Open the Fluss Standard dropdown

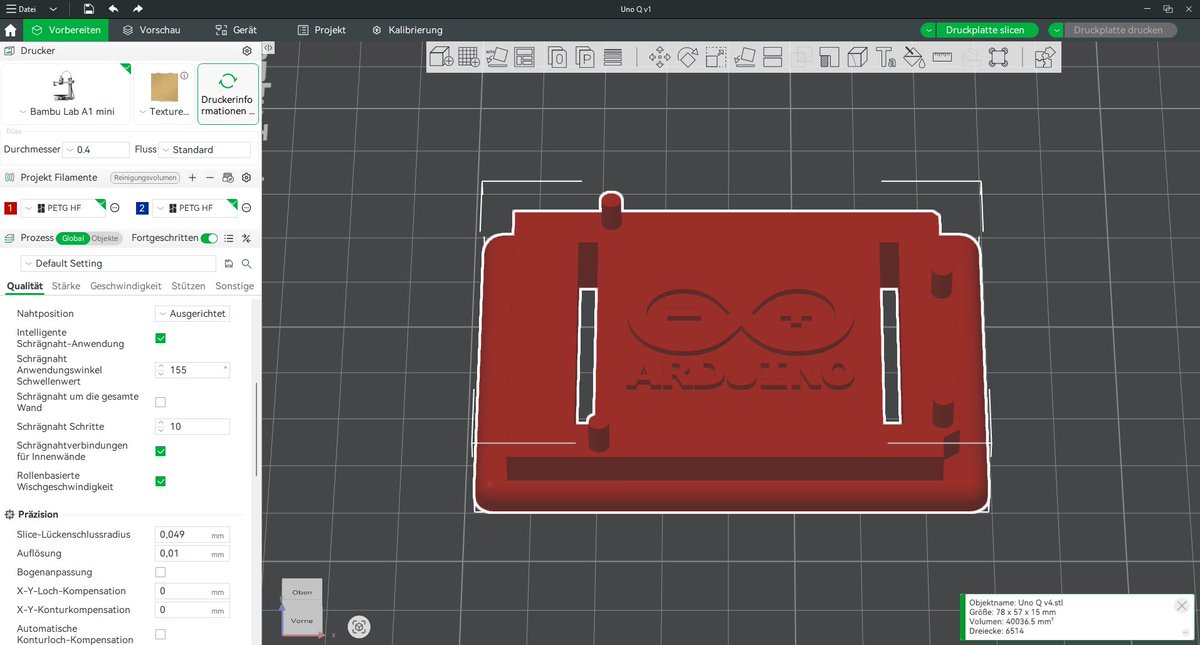click(x=206, y=150)
